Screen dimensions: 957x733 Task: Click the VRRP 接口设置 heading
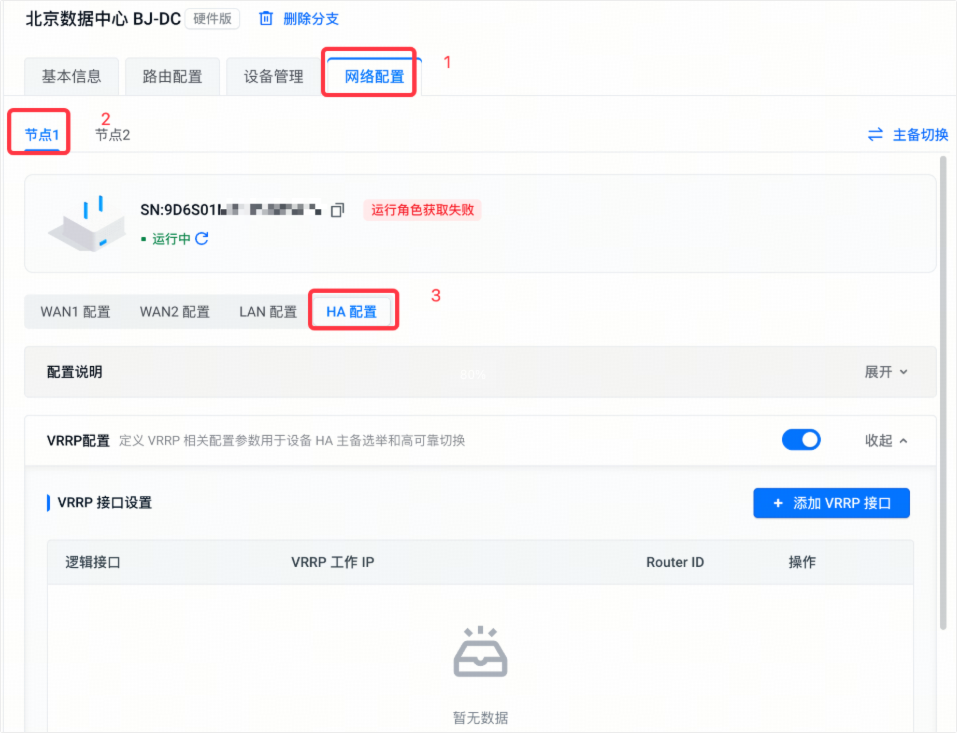[x=104, y=503]
